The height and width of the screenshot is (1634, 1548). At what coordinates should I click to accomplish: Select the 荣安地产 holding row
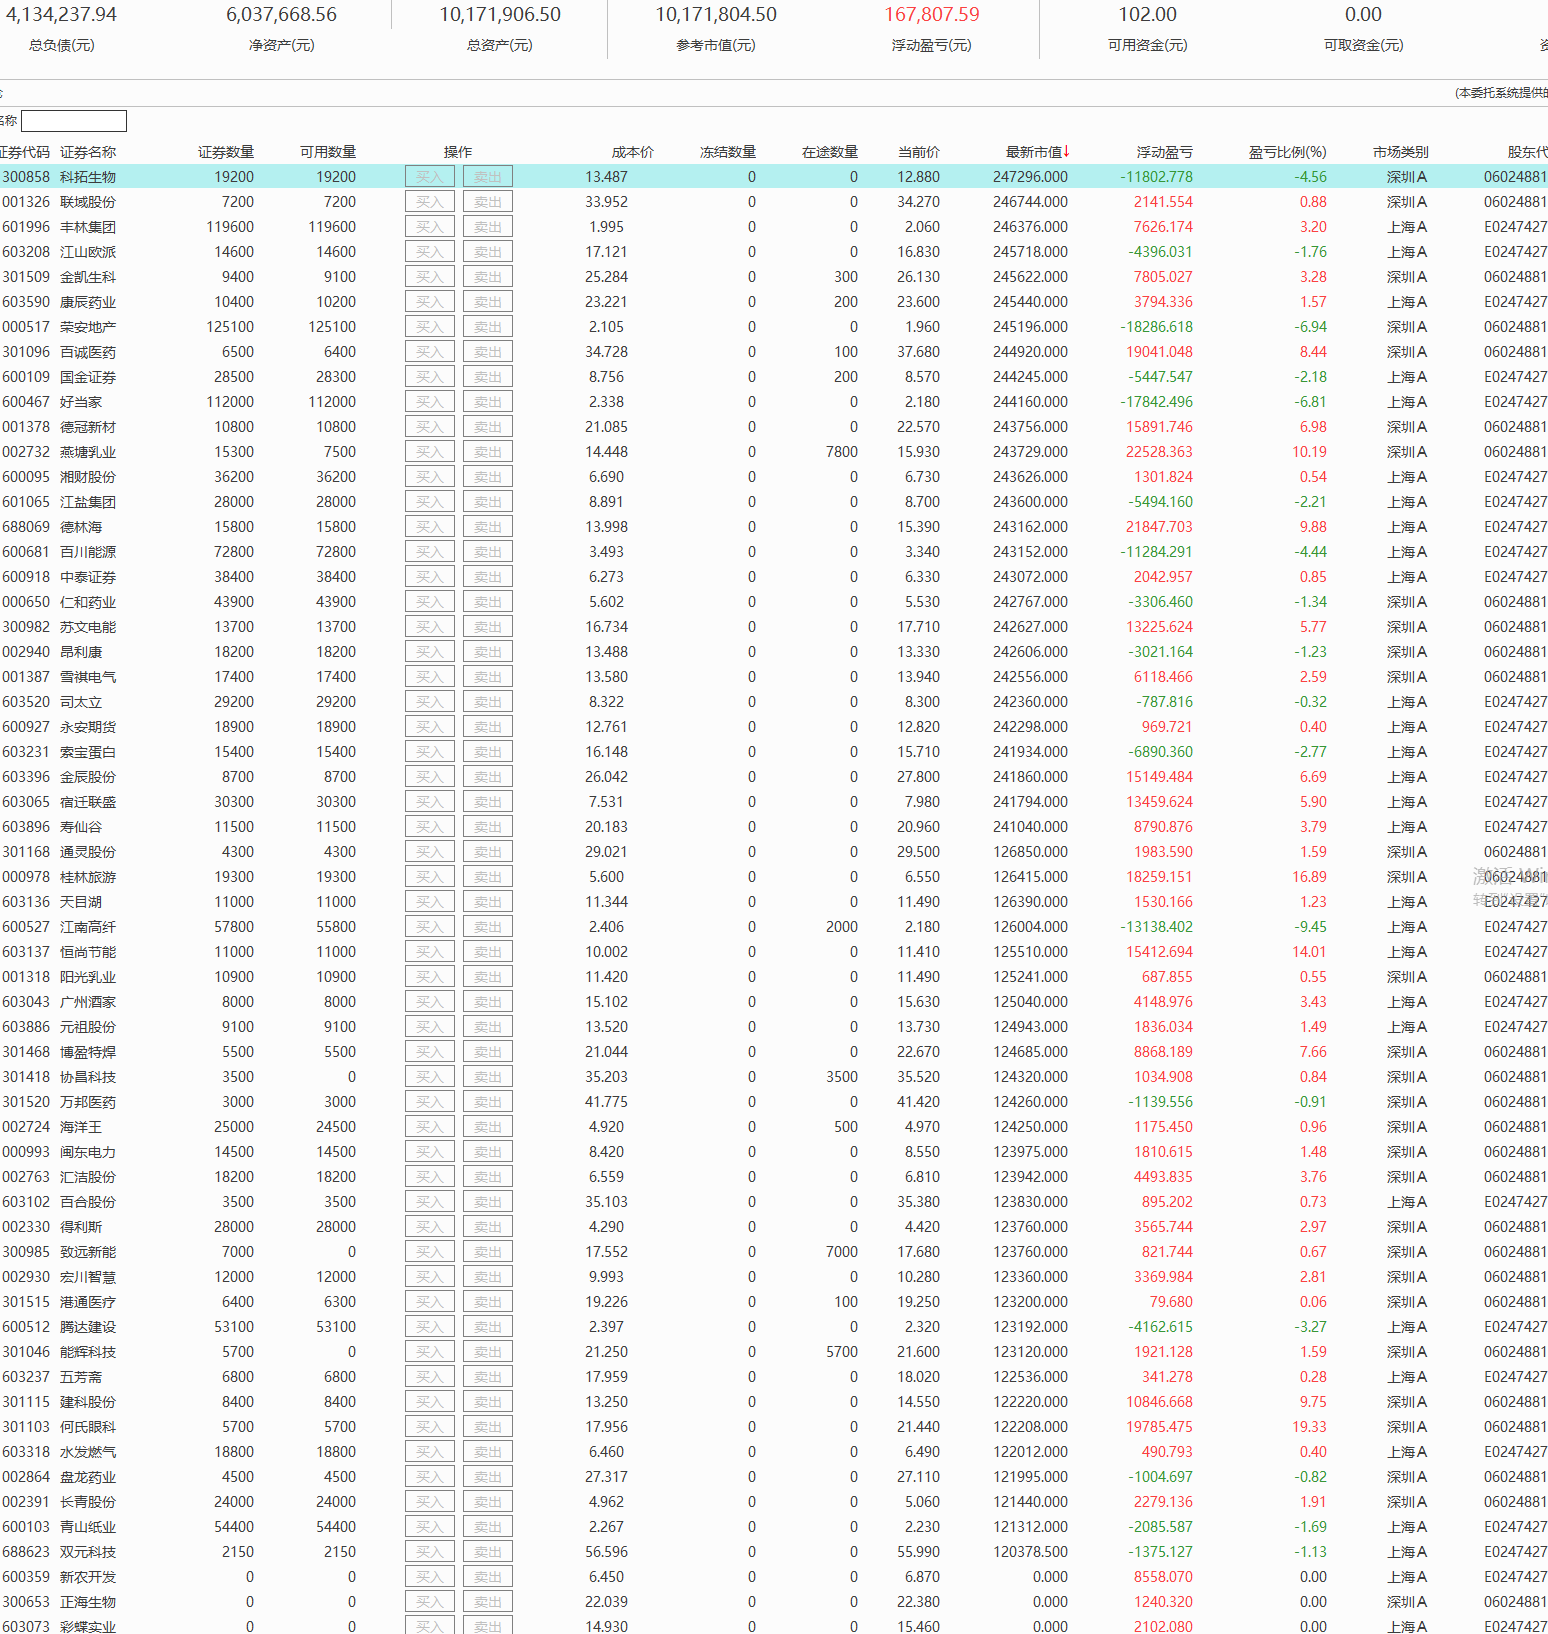[88, 327]
